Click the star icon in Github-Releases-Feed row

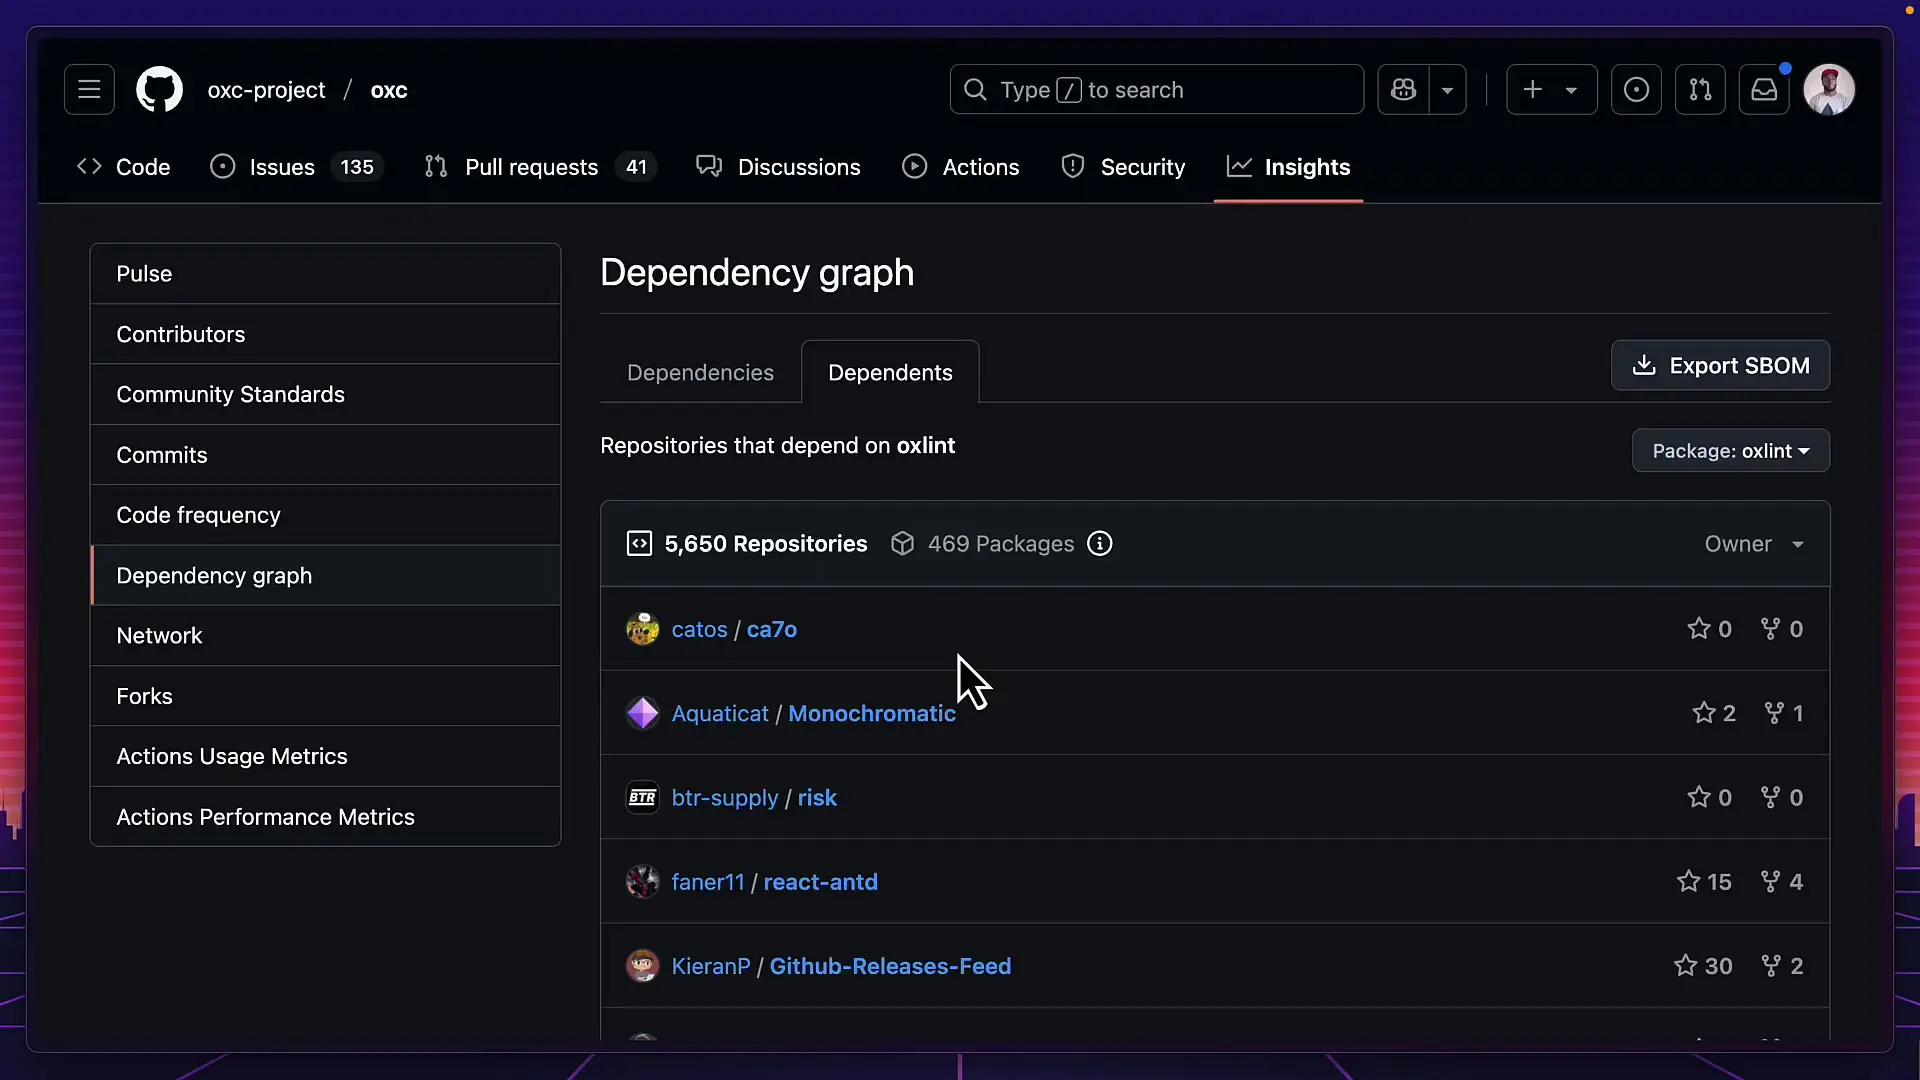click(x=1685, y=965)
